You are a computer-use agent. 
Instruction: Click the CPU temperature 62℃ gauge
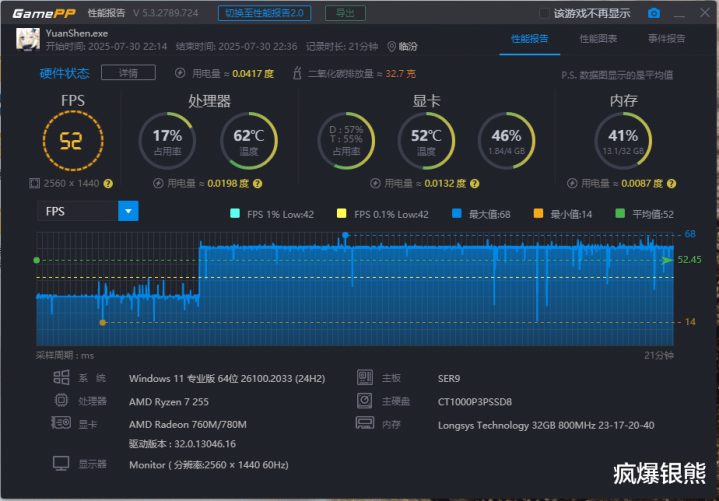click(x=249, y=141)
